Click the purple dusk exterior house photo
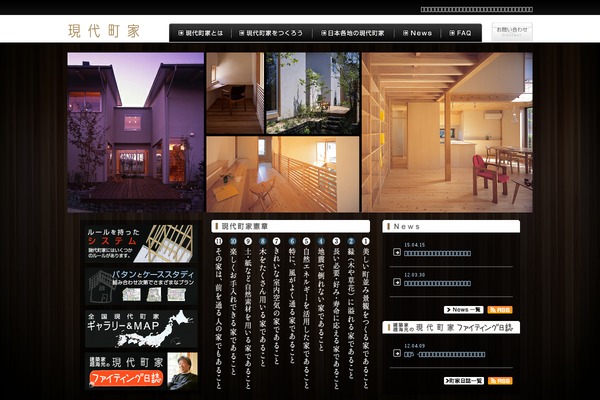This screenshot has width=600, height=400. coord(136,132)
